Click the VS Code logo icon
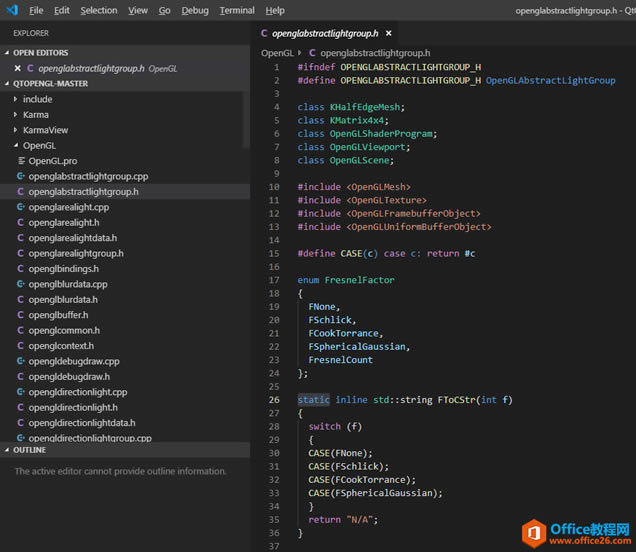636x552 pixels. (x=12, y=10)
